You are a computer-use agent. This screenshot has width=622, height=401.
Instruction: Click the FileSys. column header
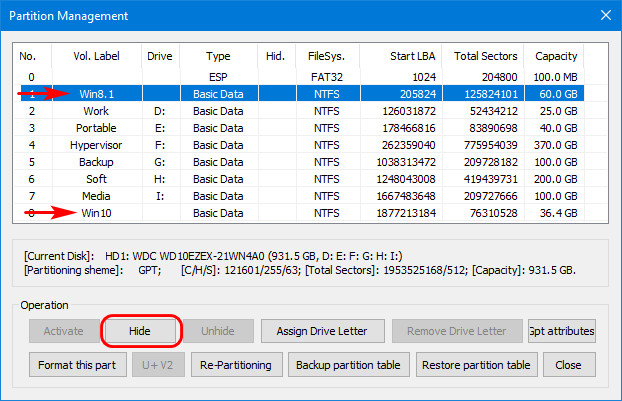pyautogui.click(x=326, y=56)
